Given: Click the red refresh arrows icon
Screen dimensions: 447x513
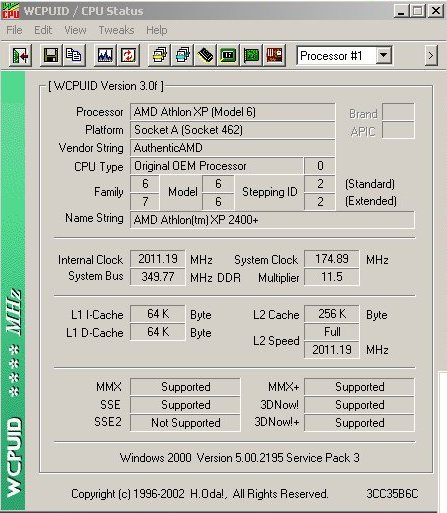Looking at the screenshot, I should coord(128,55).
